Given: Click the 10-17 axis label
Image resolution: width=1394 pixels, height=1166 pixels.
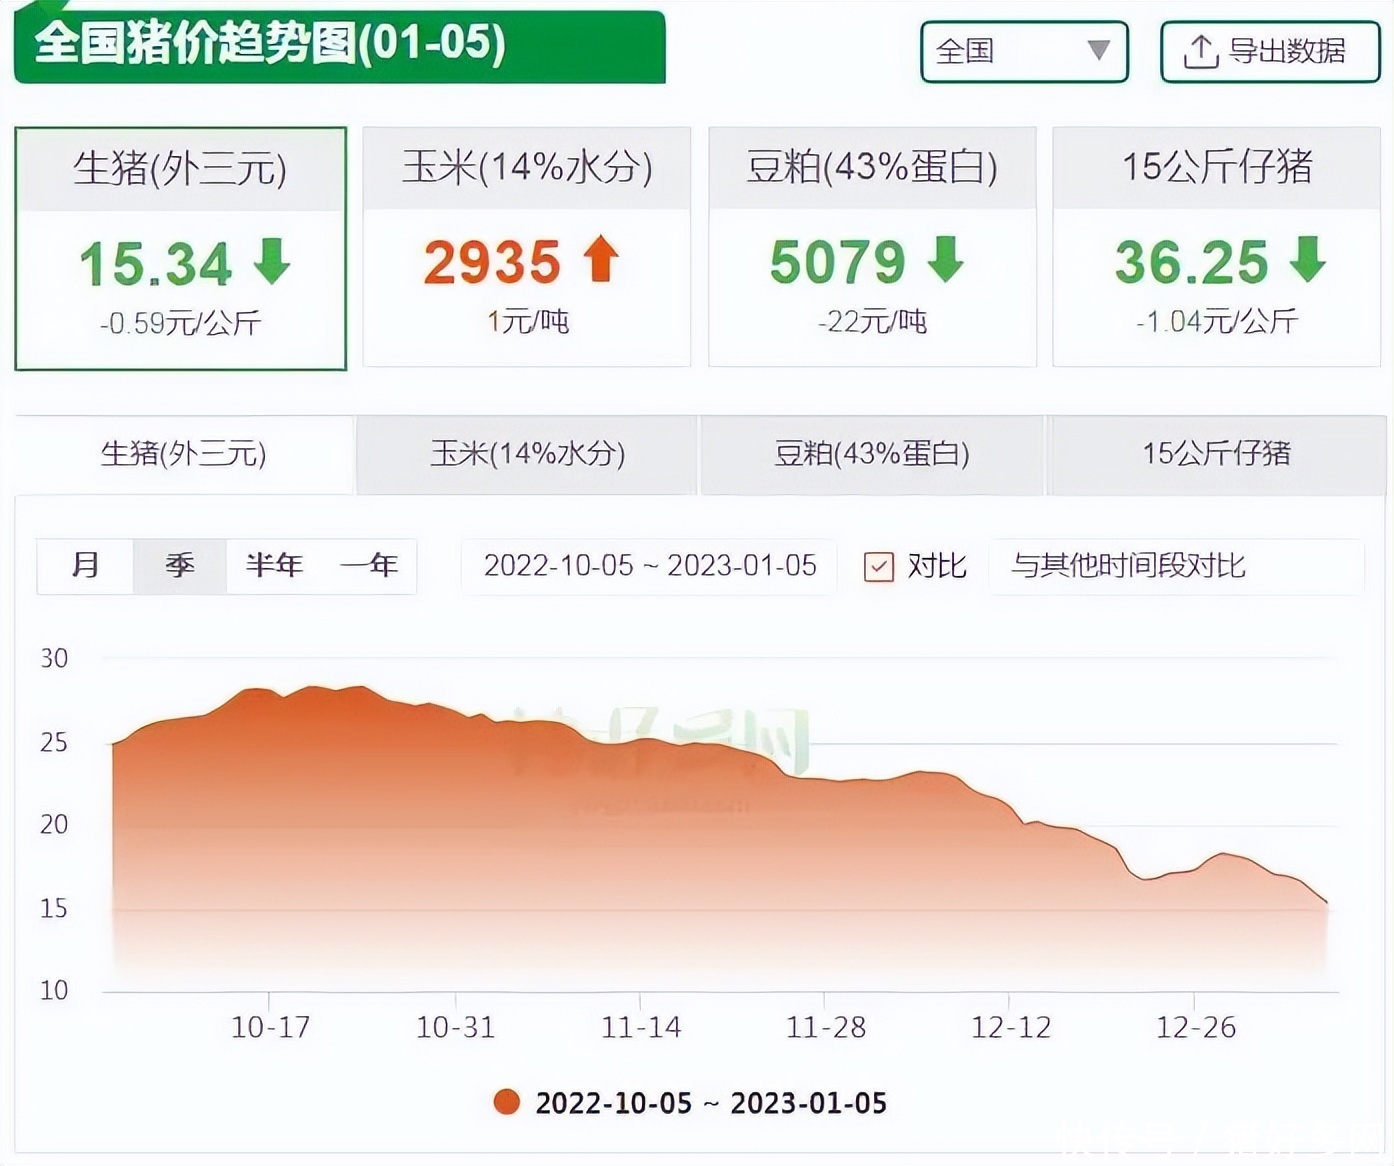Looking at the screenshot, I should 270,1027.
